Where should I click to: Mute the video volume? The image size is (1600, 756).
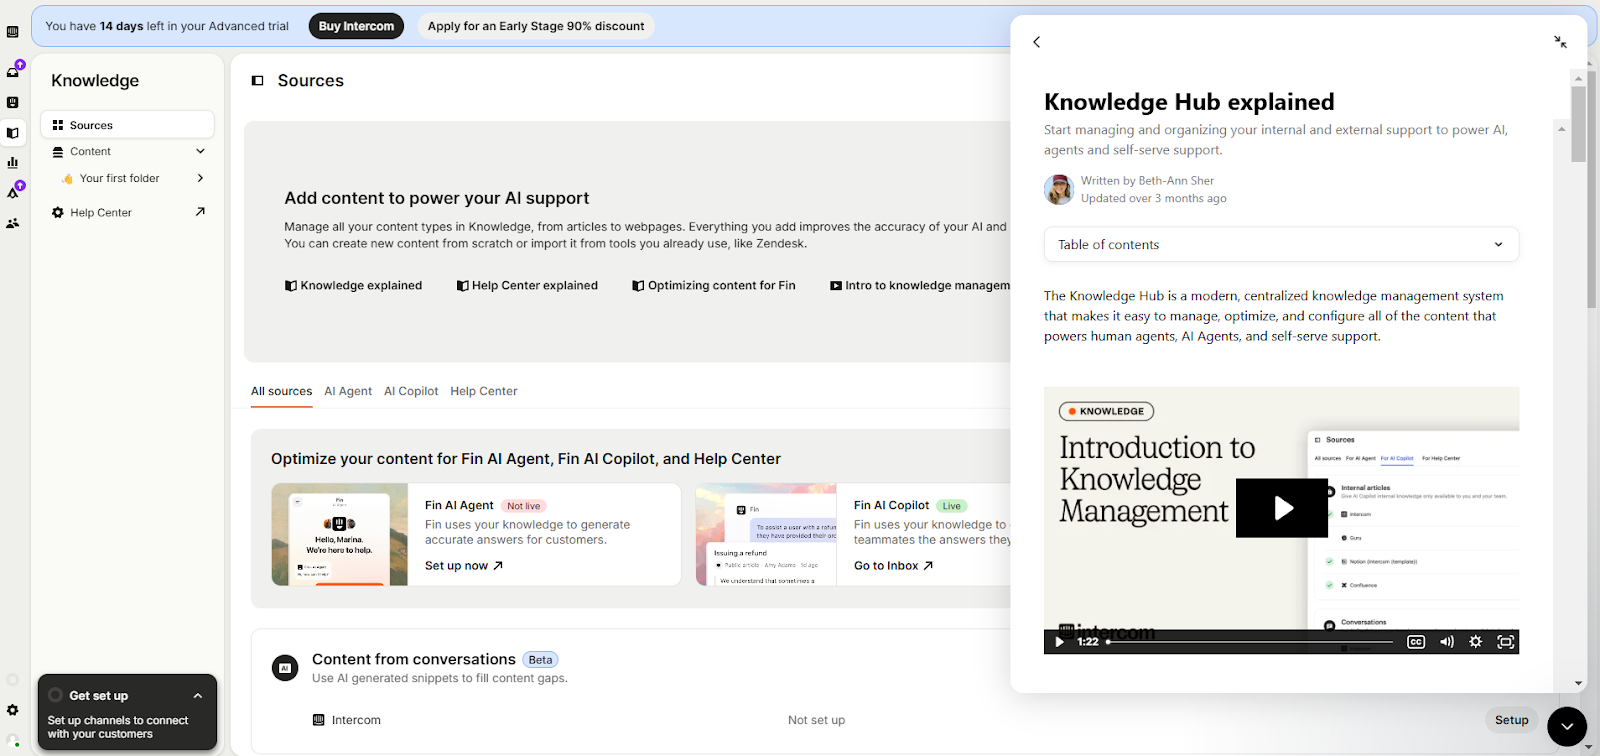click(x=1446, y=642)
